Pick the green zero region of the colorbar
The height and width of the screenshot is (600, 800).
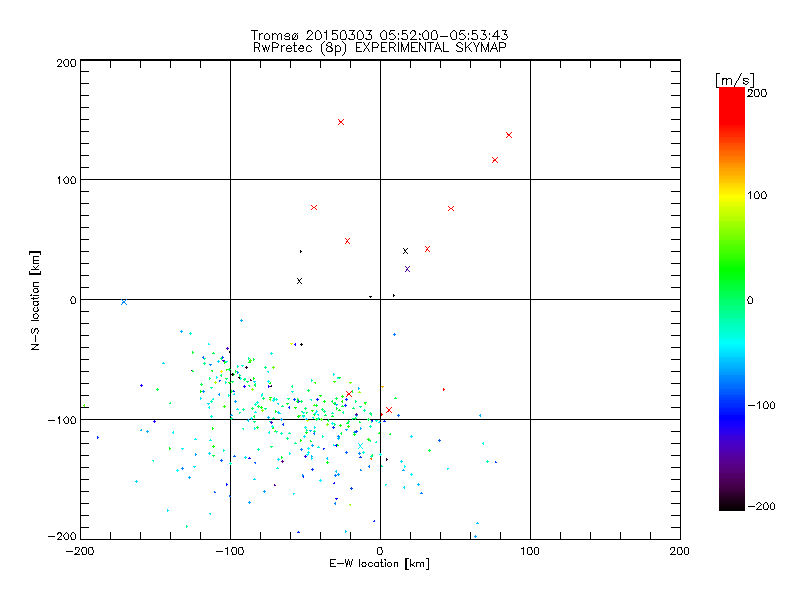pos(732,300)
